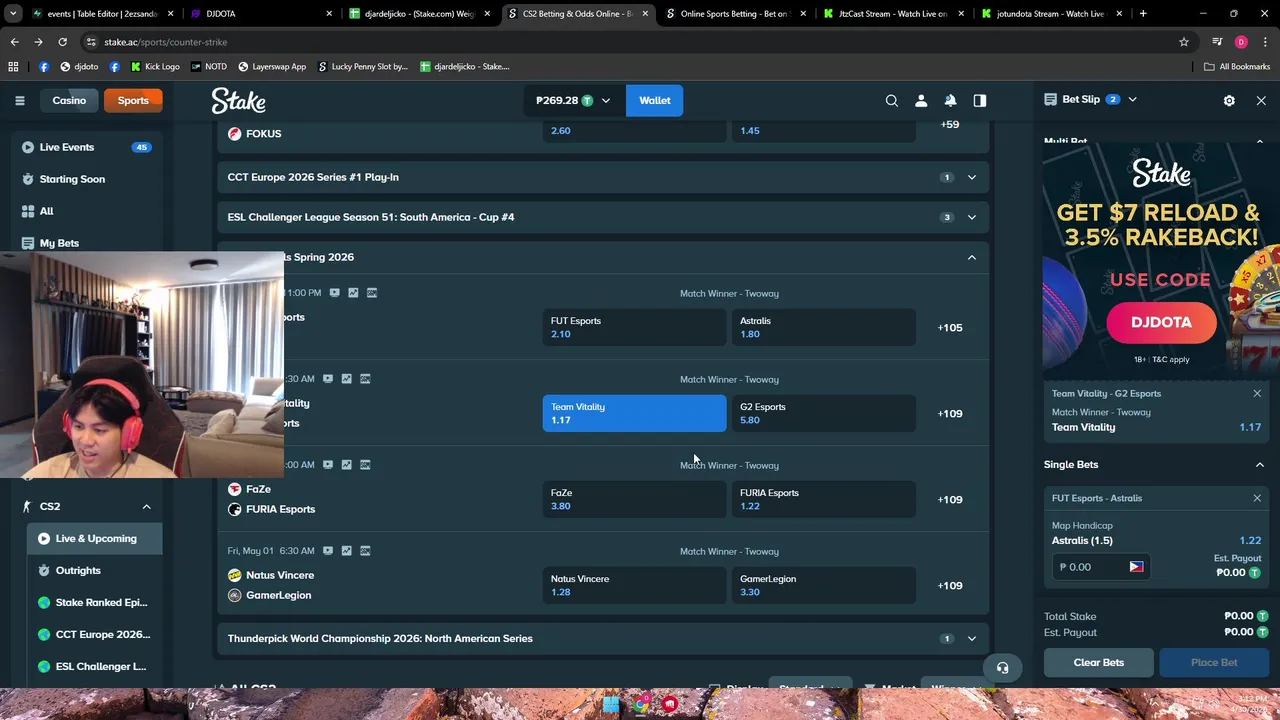1280x720 pixels.
Task: Open Starting Soon in sidebar
Action: (86, 179)
